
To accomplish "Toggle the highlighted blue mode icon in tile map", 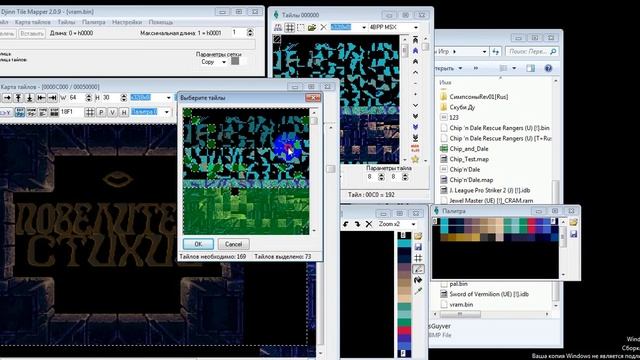I will tap(20, 112).
